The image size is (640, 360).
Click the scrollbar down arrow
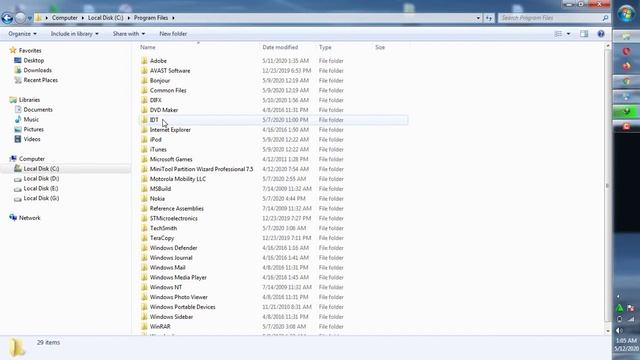pyautogui.click(x=607, y=331)
